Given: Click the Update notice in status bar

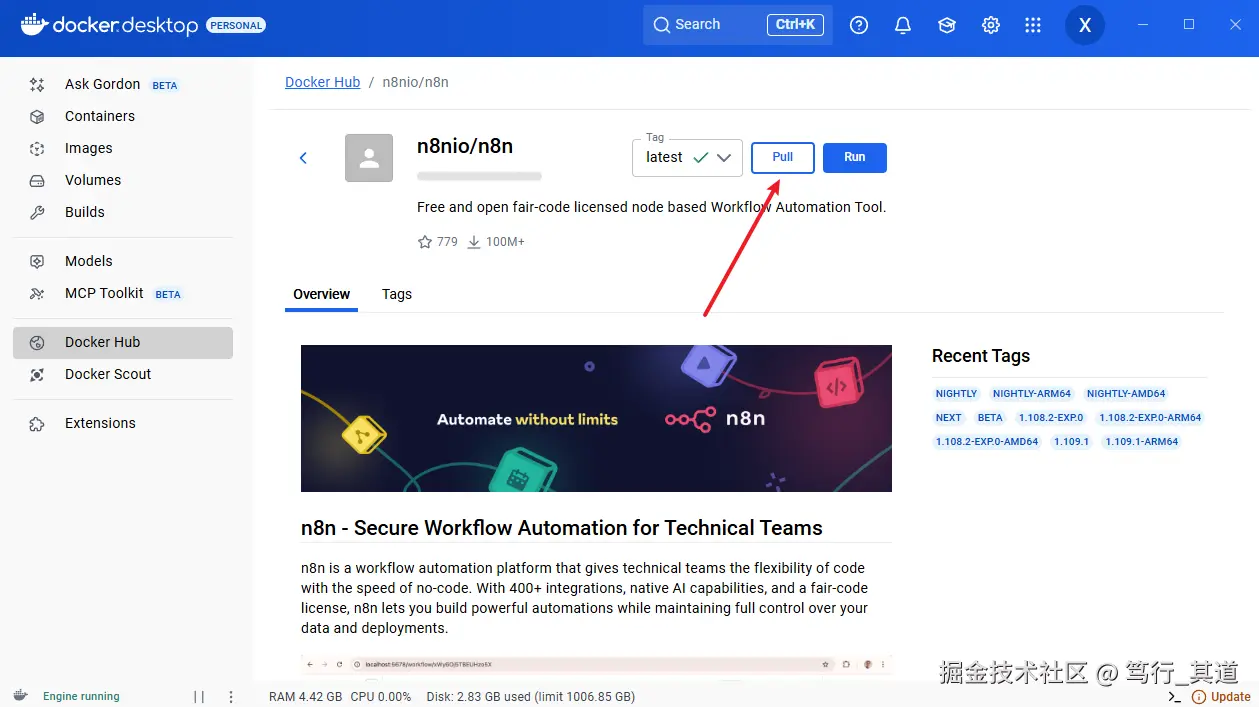Looking at the screenshot, I should tap(1221, 697).
